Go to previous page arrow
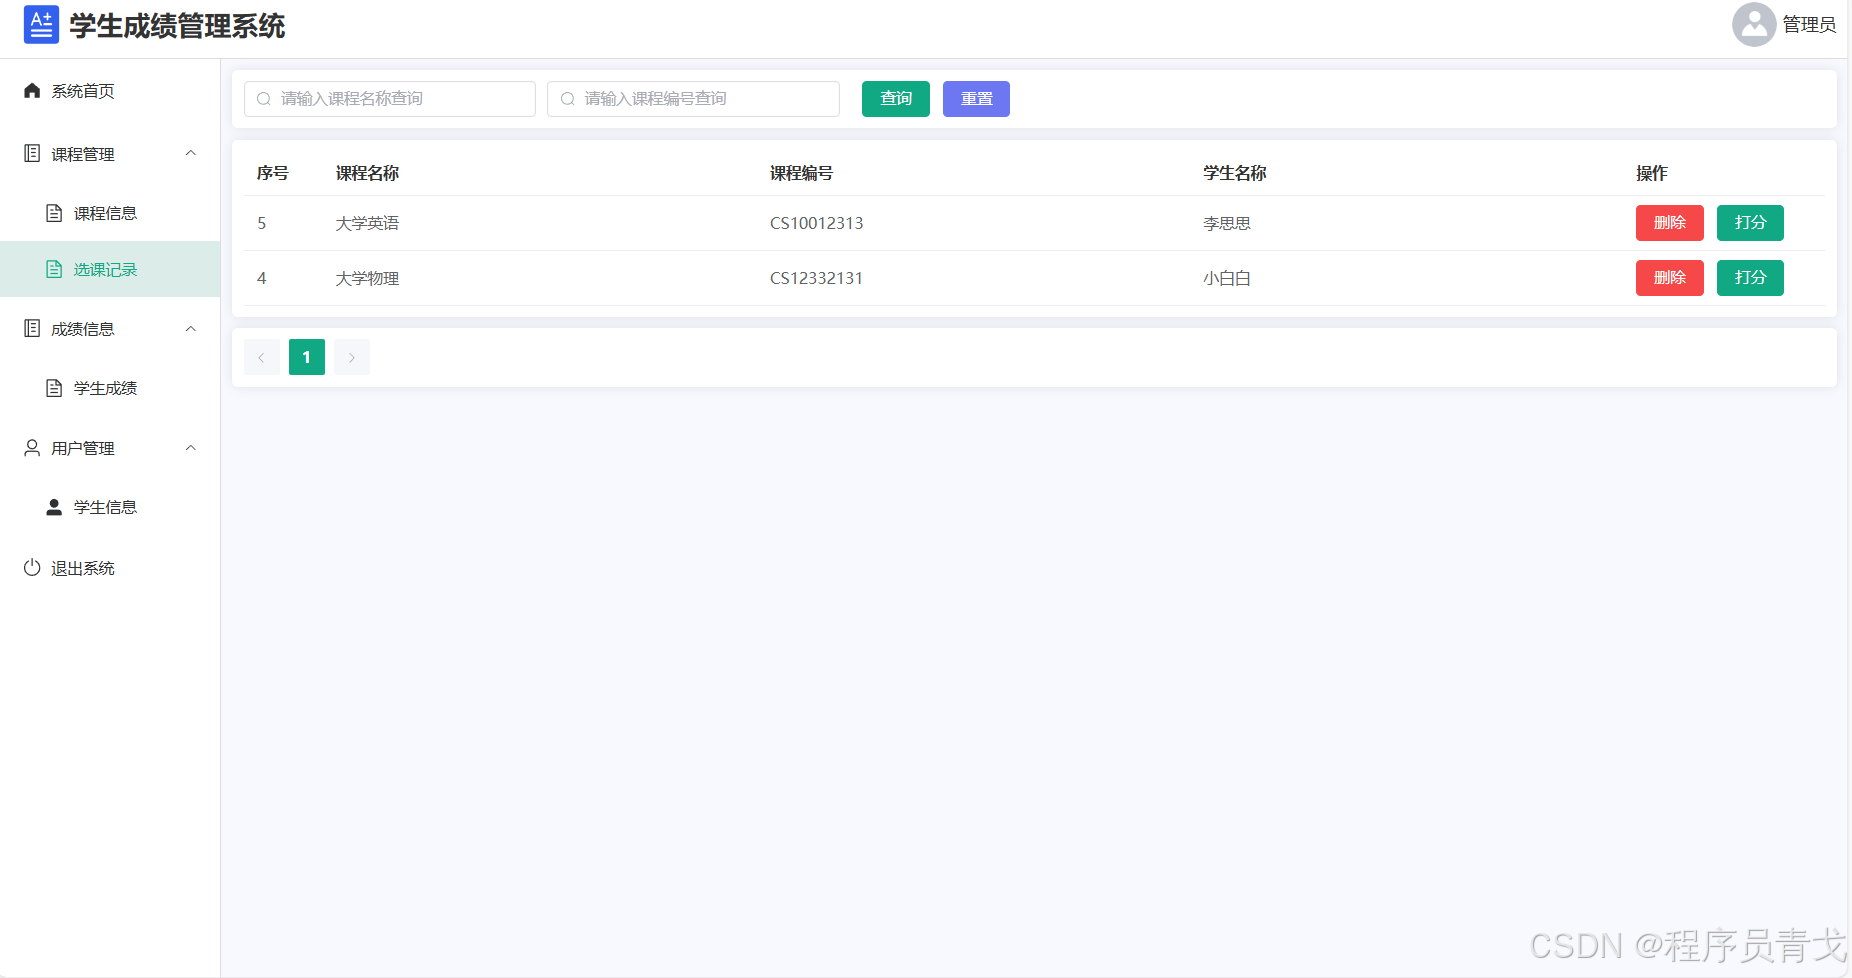This screenshot has width=1852, height=978. coord(262,357)
